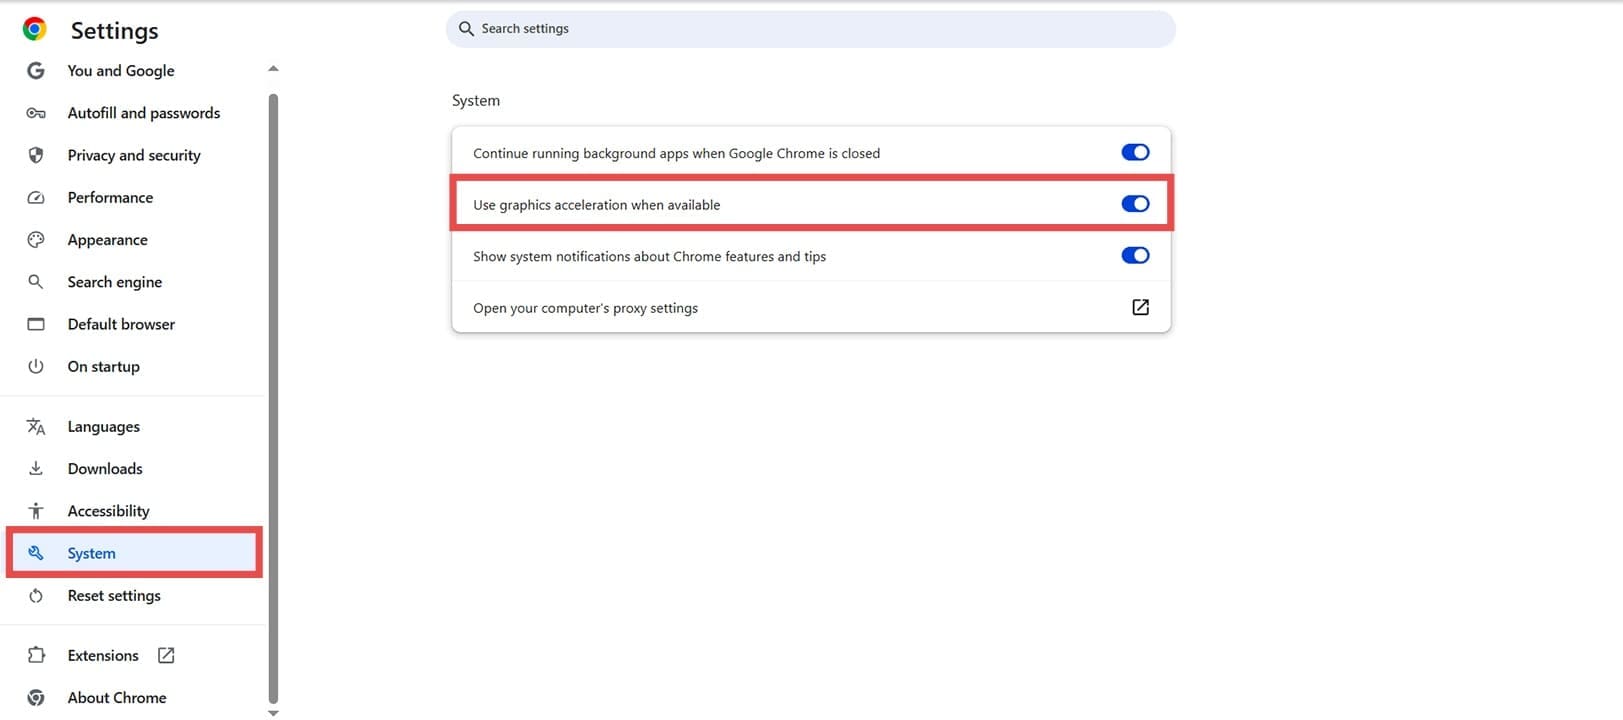The width and height of the screenshot is (1623, 720).
Task: Toggle Show system notifications about Chrome switch
Action: [1135, 255]
